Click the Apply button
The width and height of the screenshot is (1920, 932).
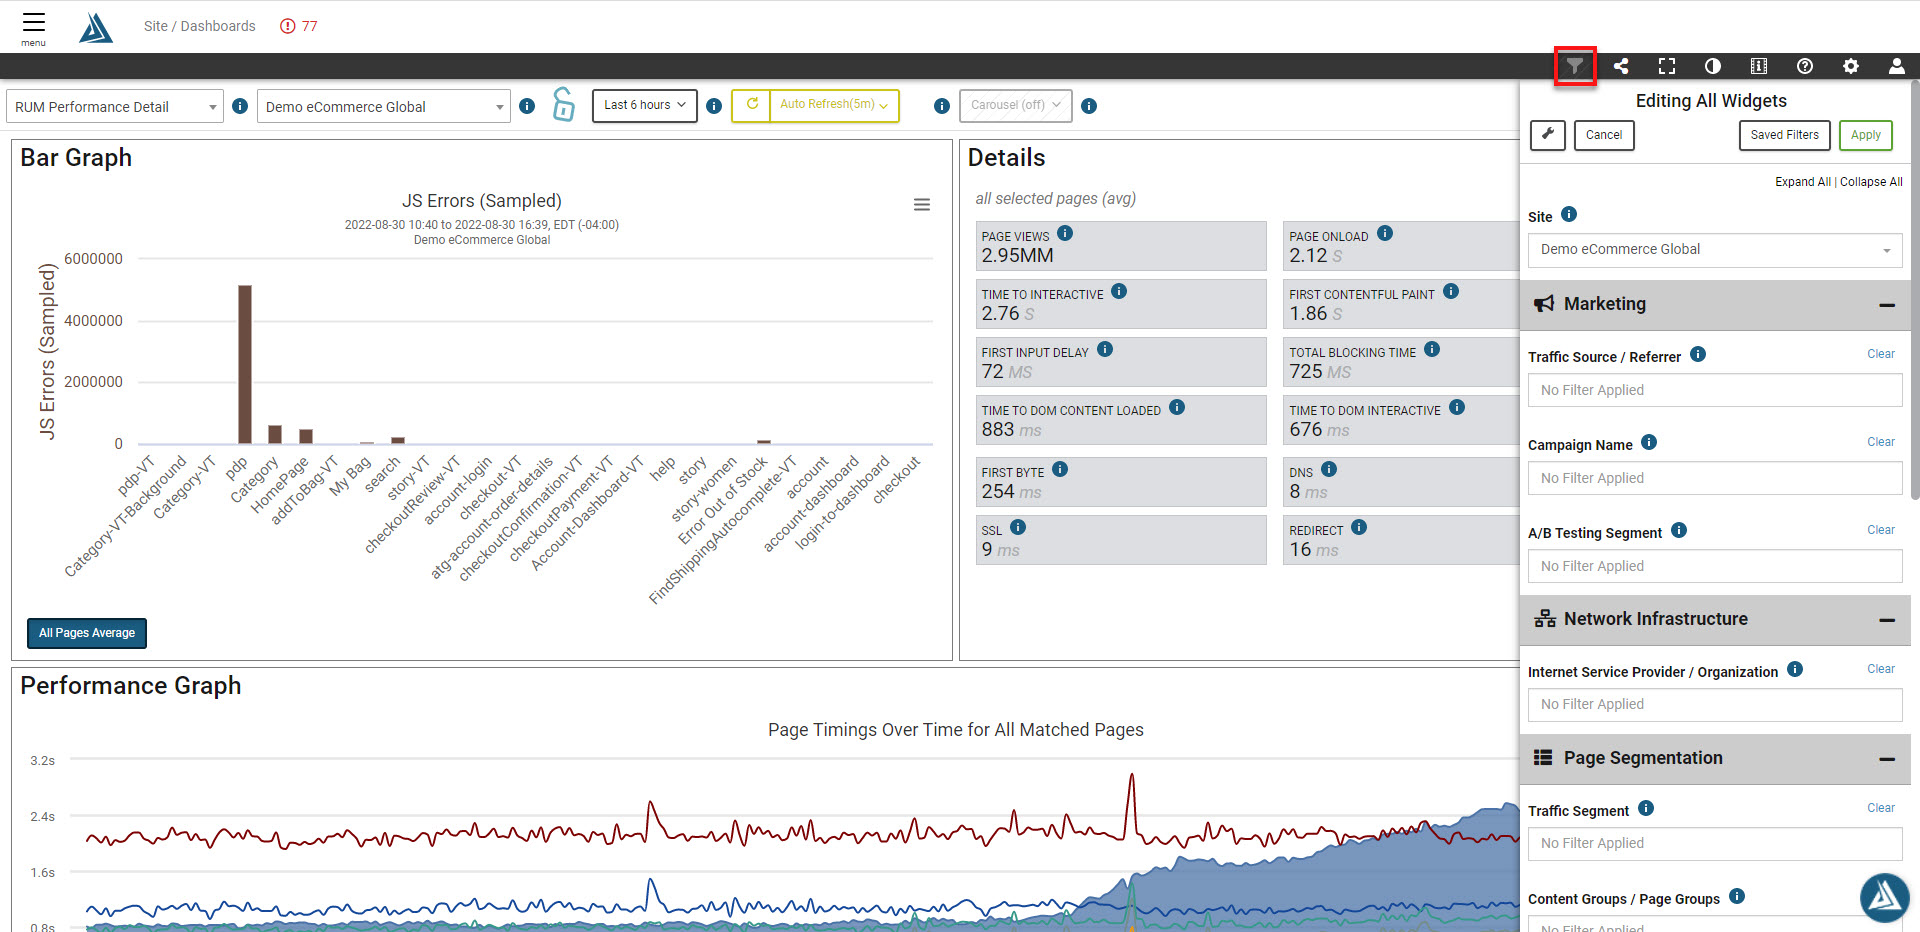pyautogui.click(x=1866, y=135)
